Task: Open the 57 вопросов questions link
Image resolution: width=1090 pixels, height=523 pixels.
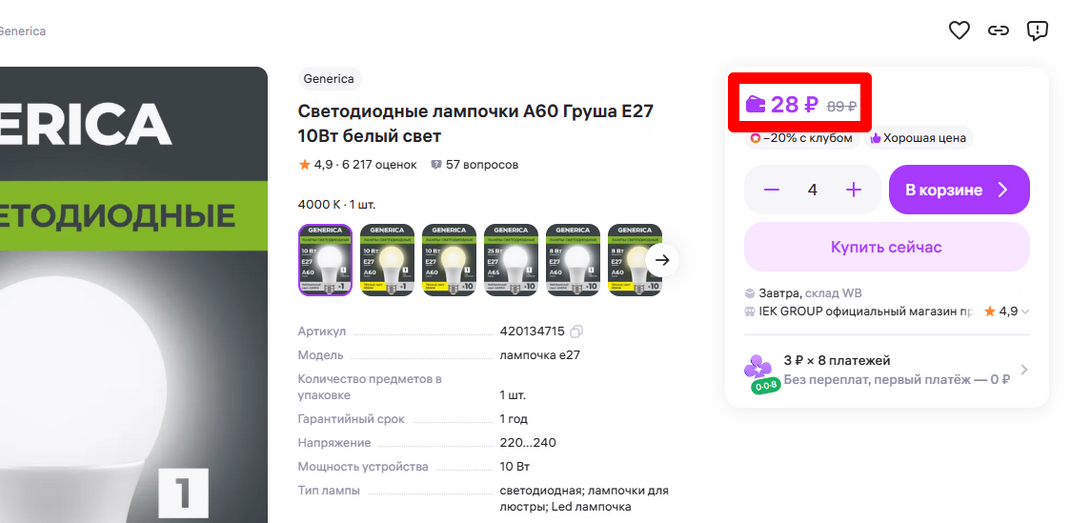Action: 475,164
